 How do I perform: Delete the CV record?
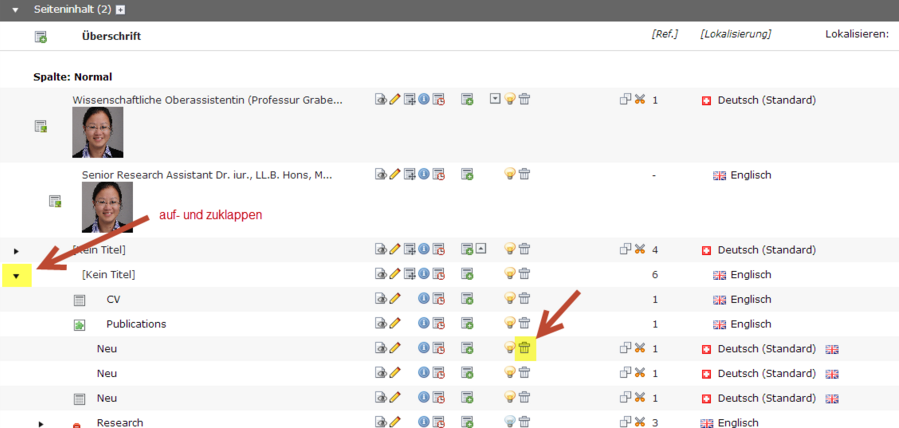(524, 298)
